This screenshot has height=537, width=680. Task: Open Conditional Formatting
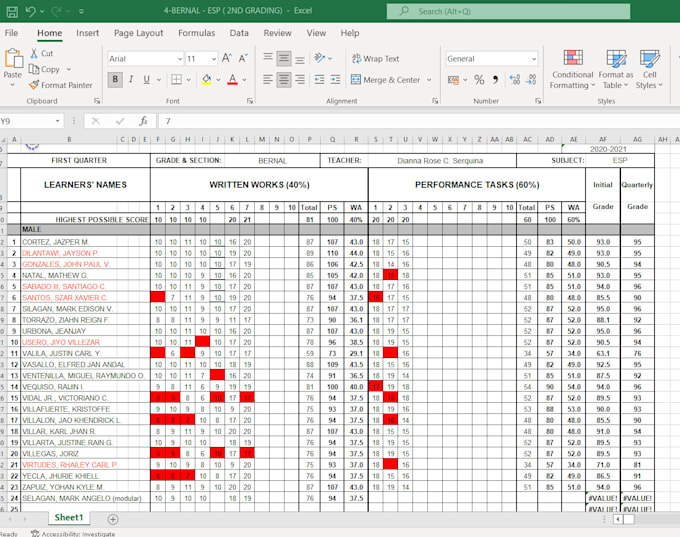(572, 68)
